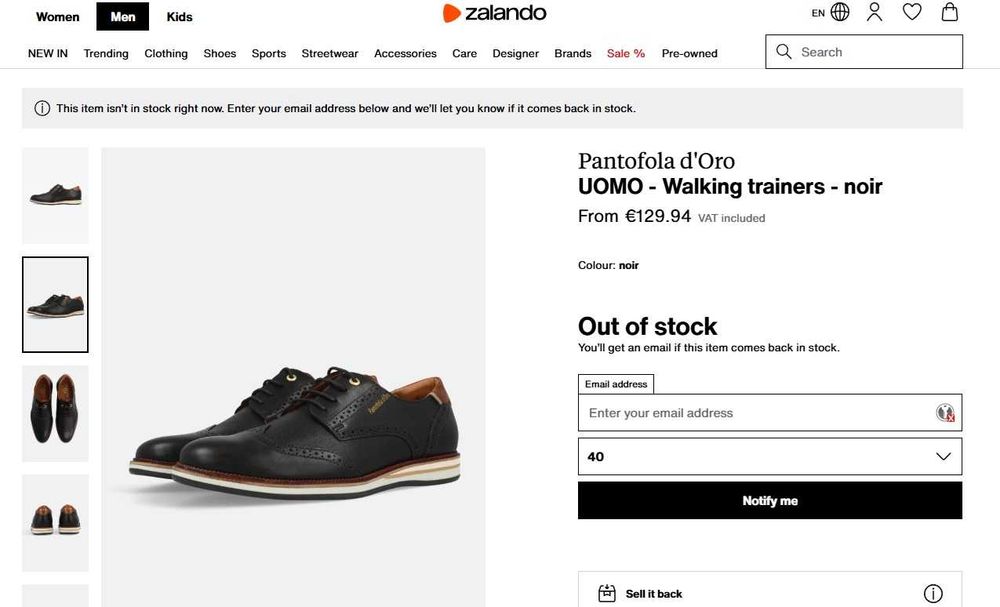The height and width of the screenshot is (607, 1000).
Task: Click the search magnifier icon
Action: [784, 52]
